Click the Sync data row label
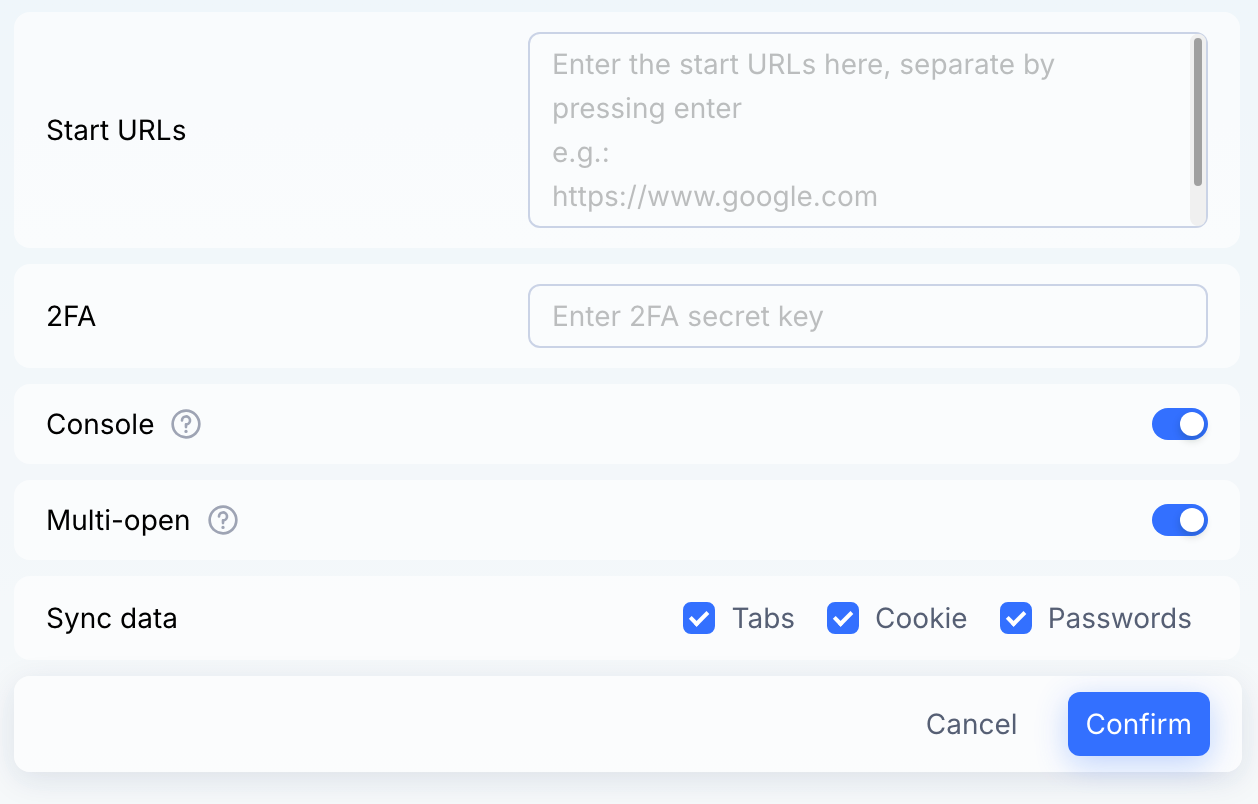The height and width of the screenshot is (804, 1258). pyautogui.click(x=112, y=619)
